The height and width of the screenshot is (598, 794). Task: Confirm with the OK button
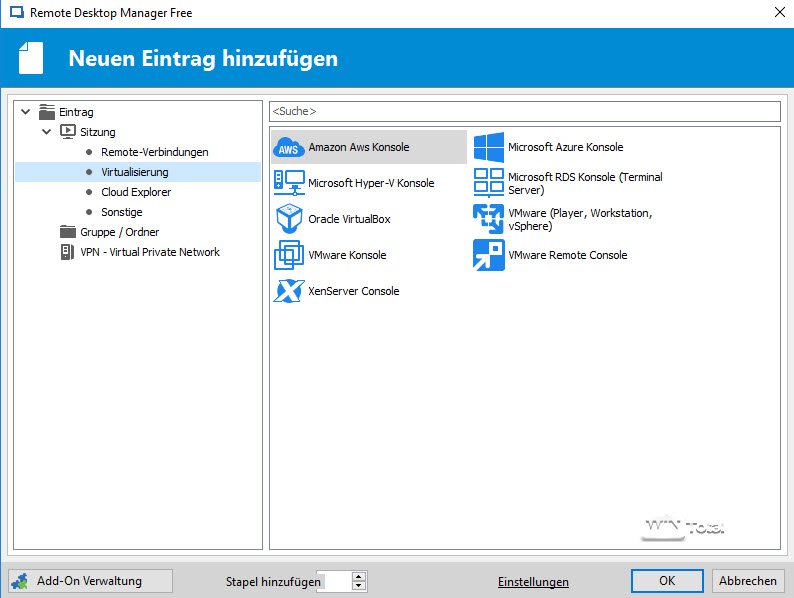(667, 581)
